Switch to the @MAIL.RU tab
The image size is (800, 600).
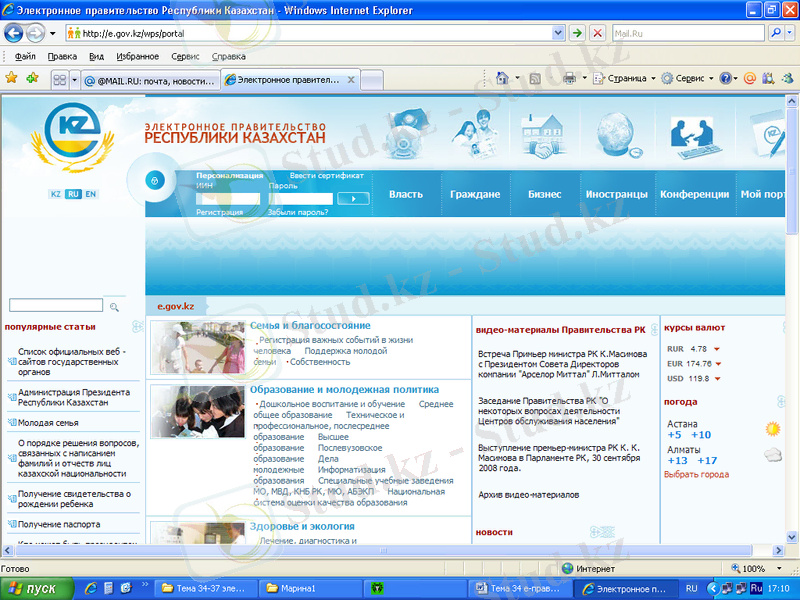click(151, 81)
